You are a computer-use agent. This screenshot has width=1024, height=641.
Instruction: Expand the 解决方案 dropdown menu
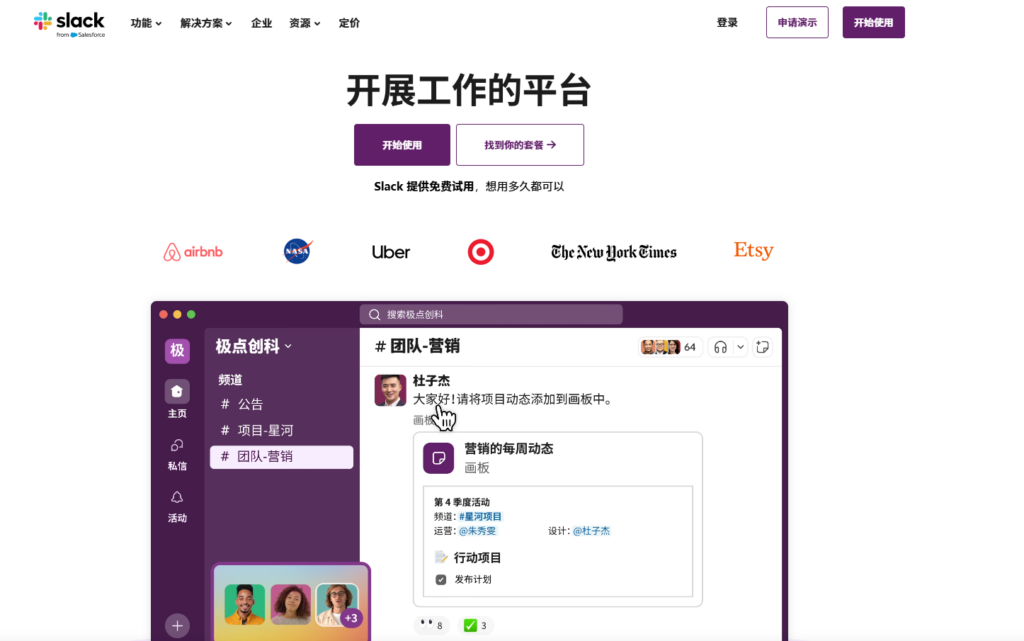206,23
